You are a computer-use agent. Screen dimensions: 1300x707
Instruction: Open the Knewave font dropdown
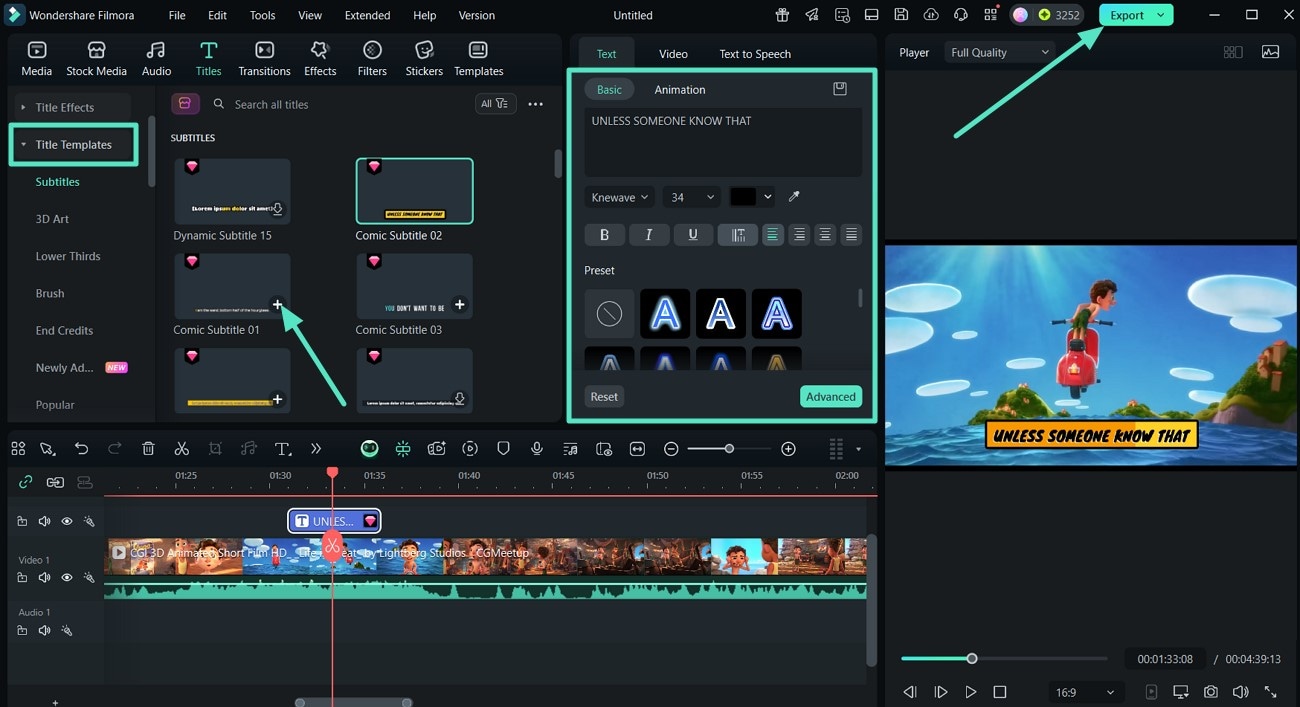tap(620, 197)
